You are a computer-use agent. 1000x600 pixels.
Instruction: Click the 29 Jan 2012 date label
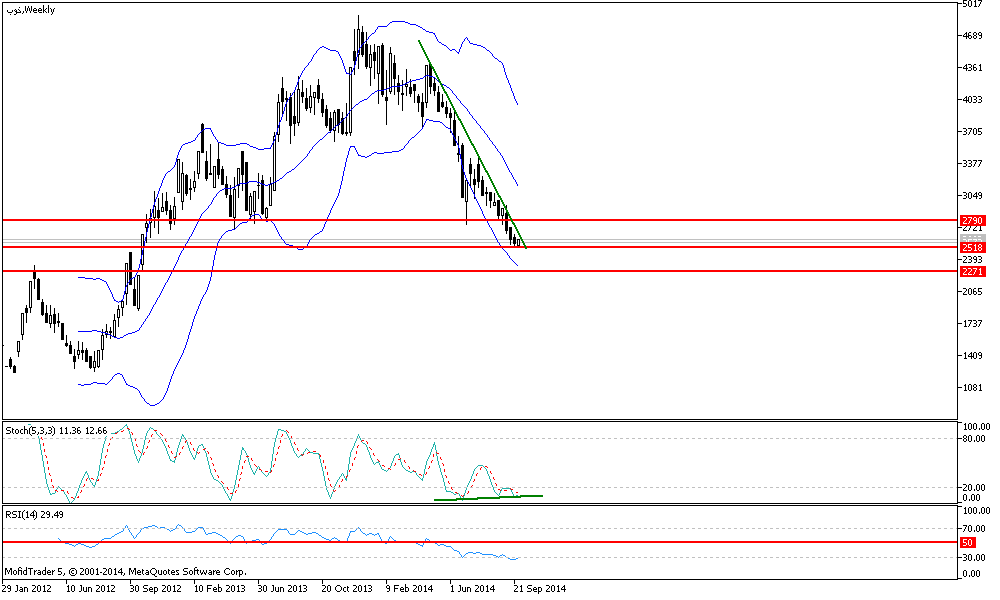28,589
